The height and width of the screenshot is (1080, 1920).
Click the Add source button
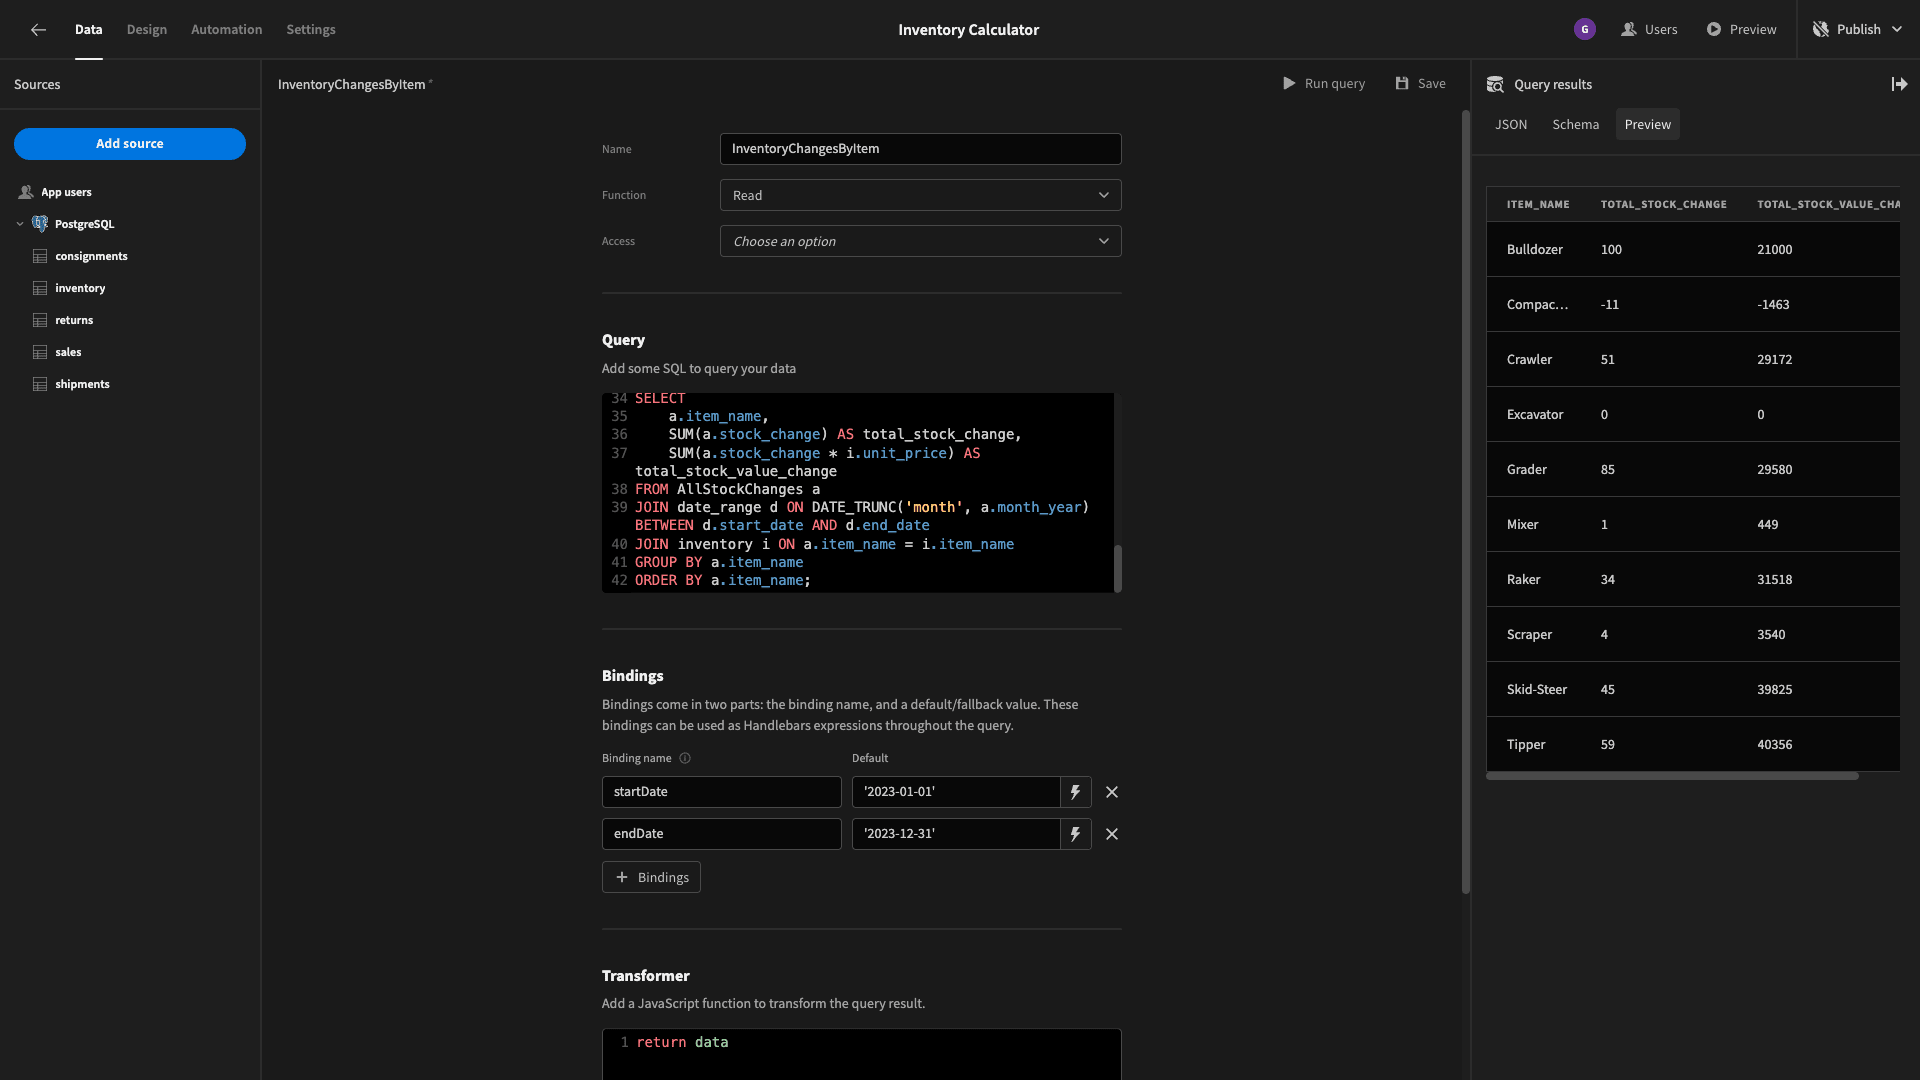(x=130, y=144)
